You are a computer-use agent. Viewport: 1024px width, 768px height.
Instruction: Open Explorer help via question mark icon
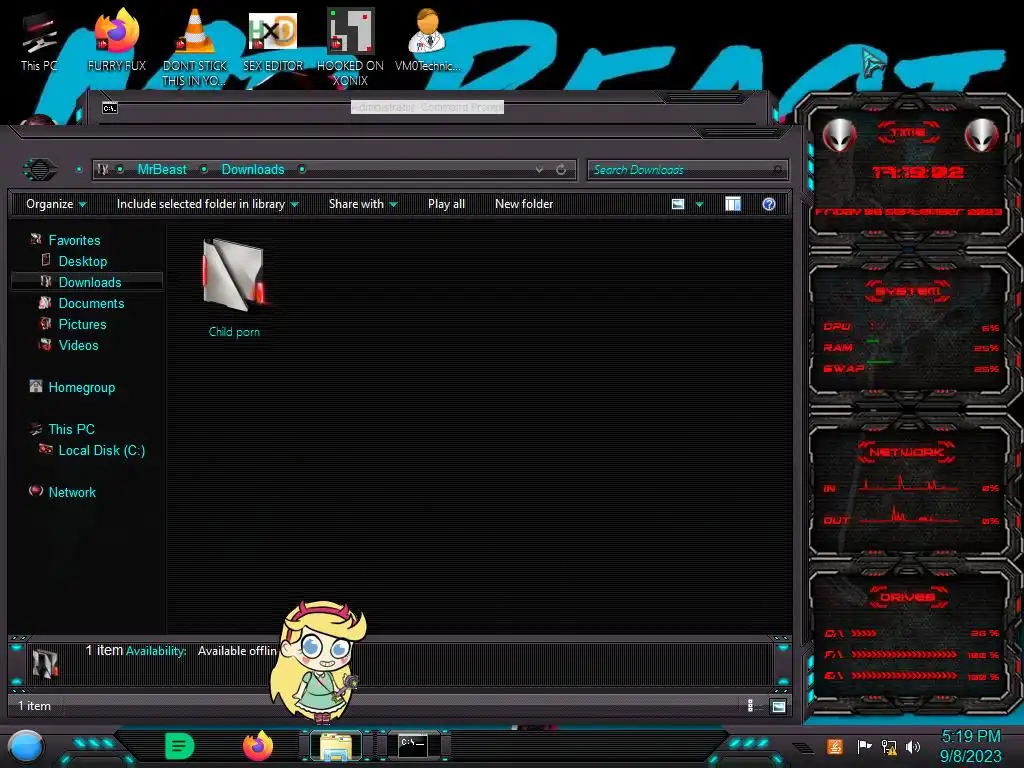click(769, 204)
